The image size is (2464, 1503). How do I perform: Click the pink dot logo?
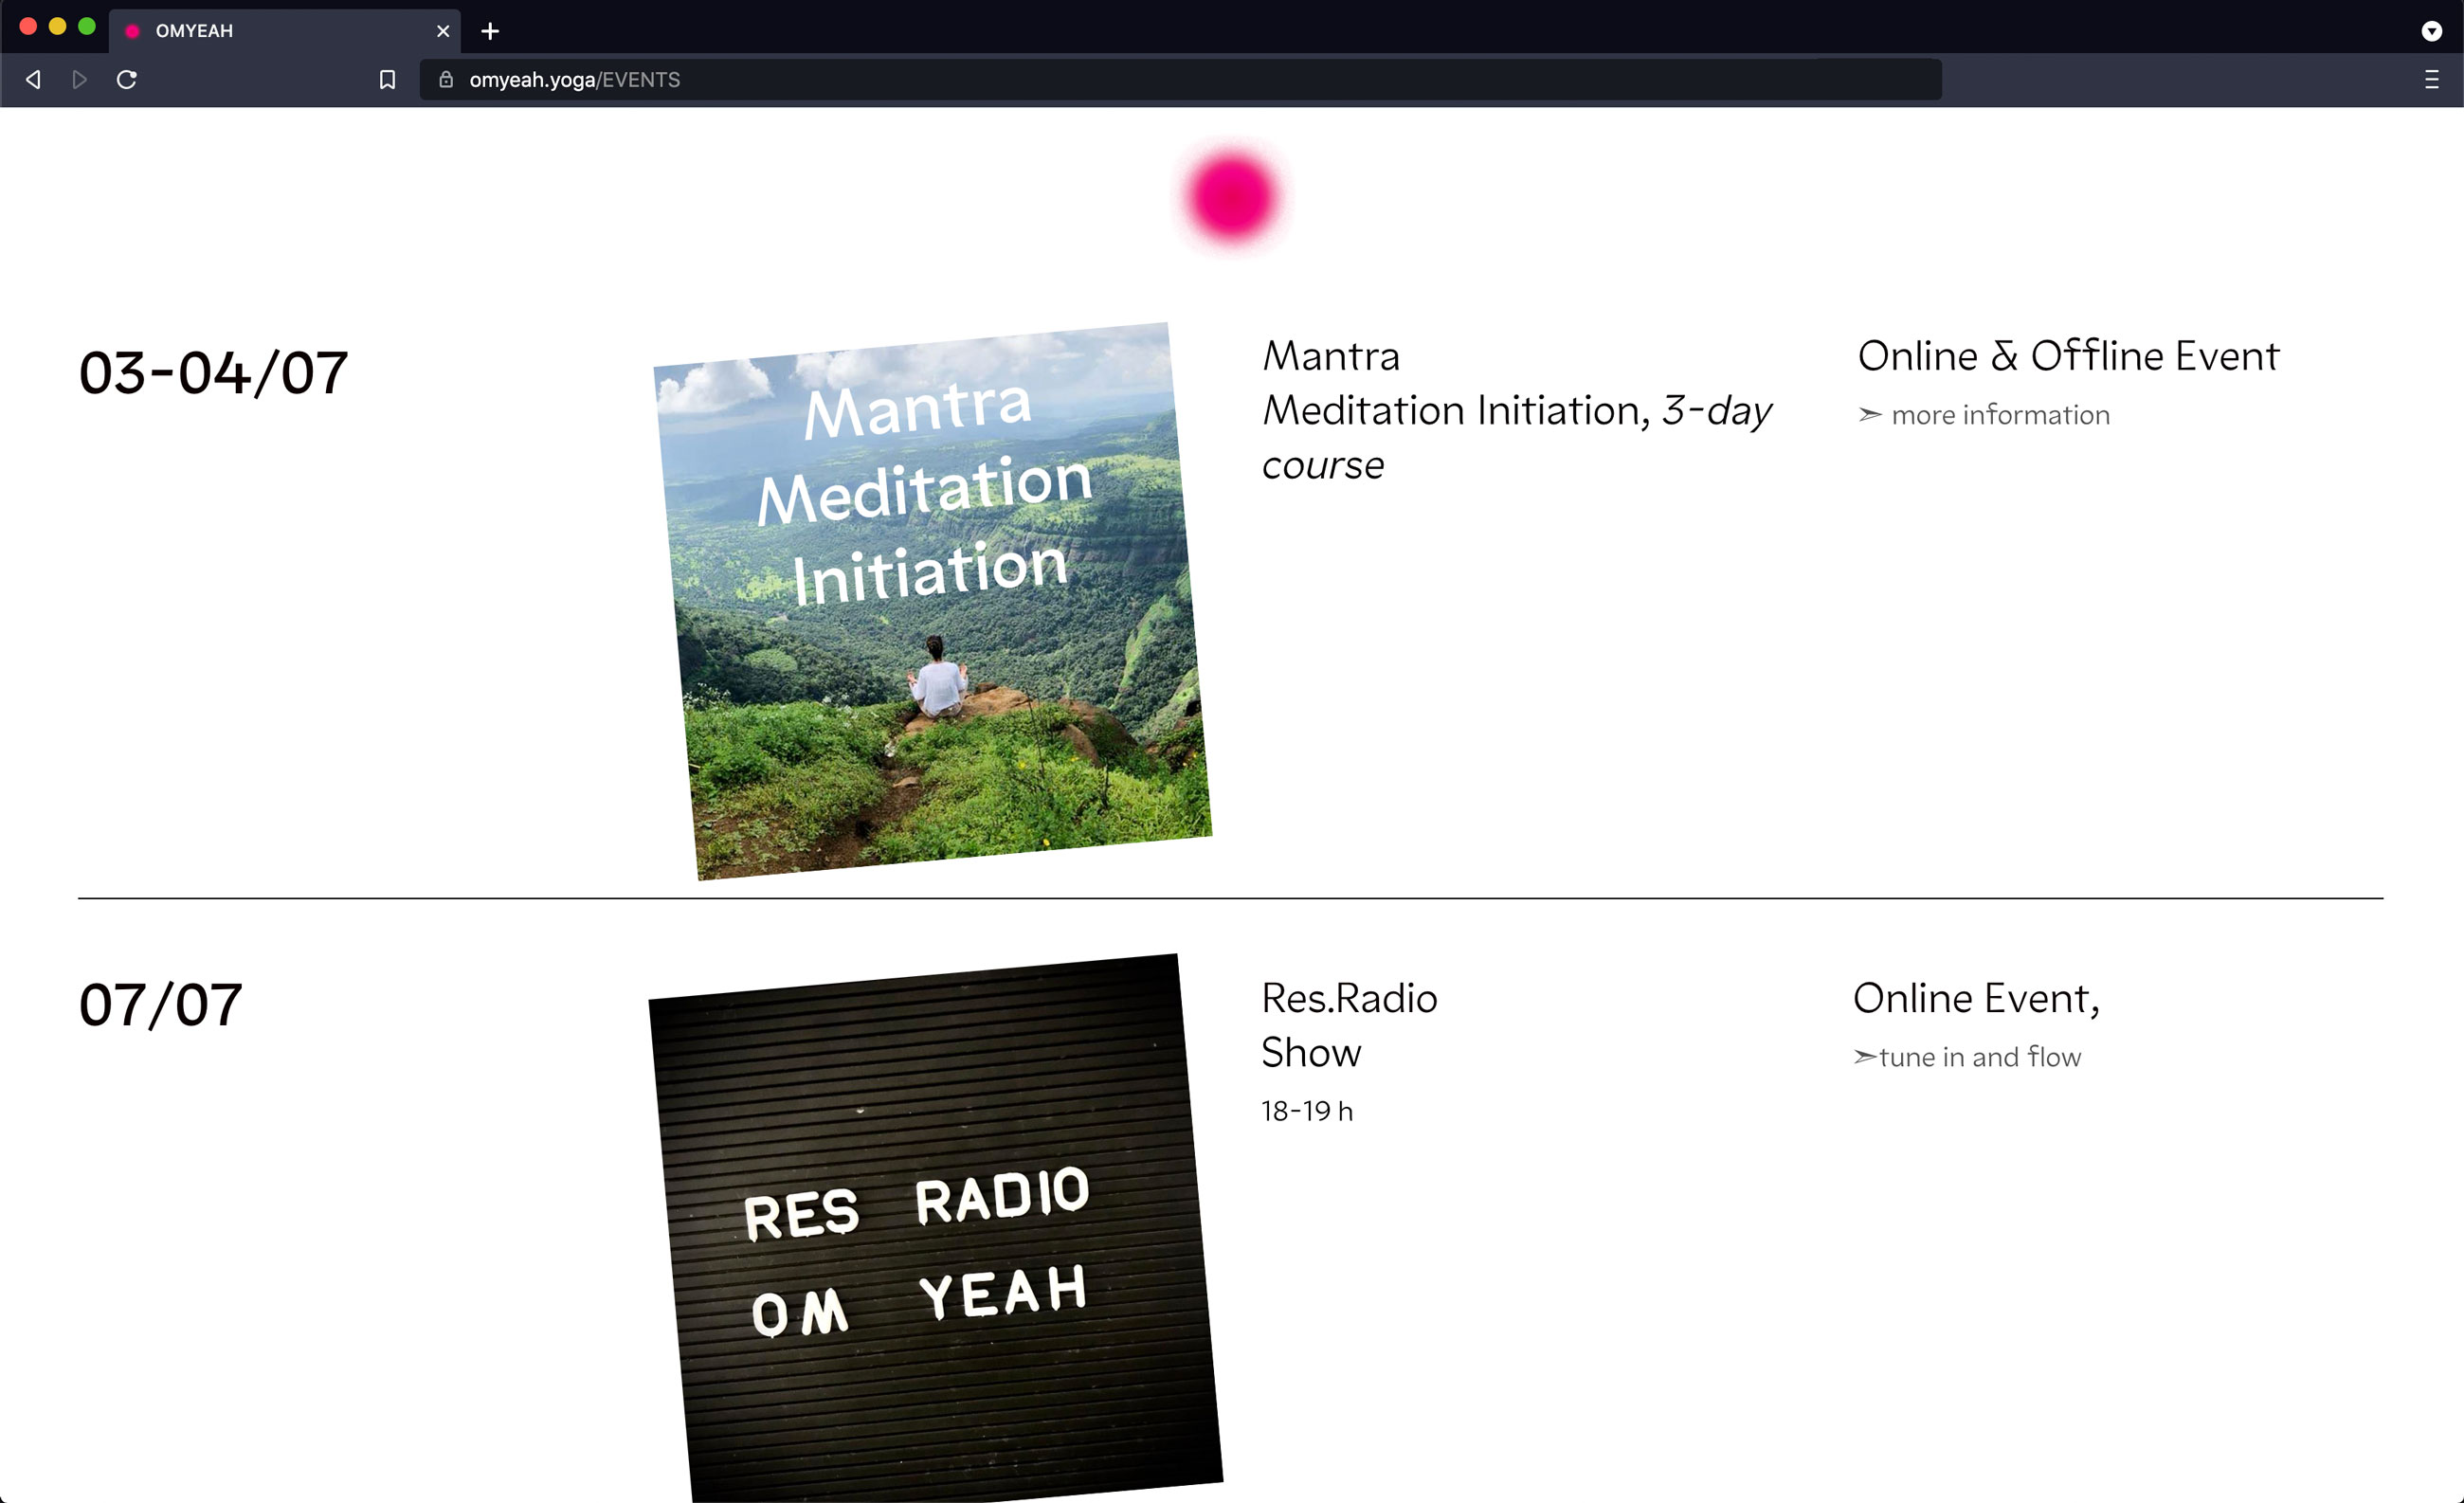[x=1231, y=197]
